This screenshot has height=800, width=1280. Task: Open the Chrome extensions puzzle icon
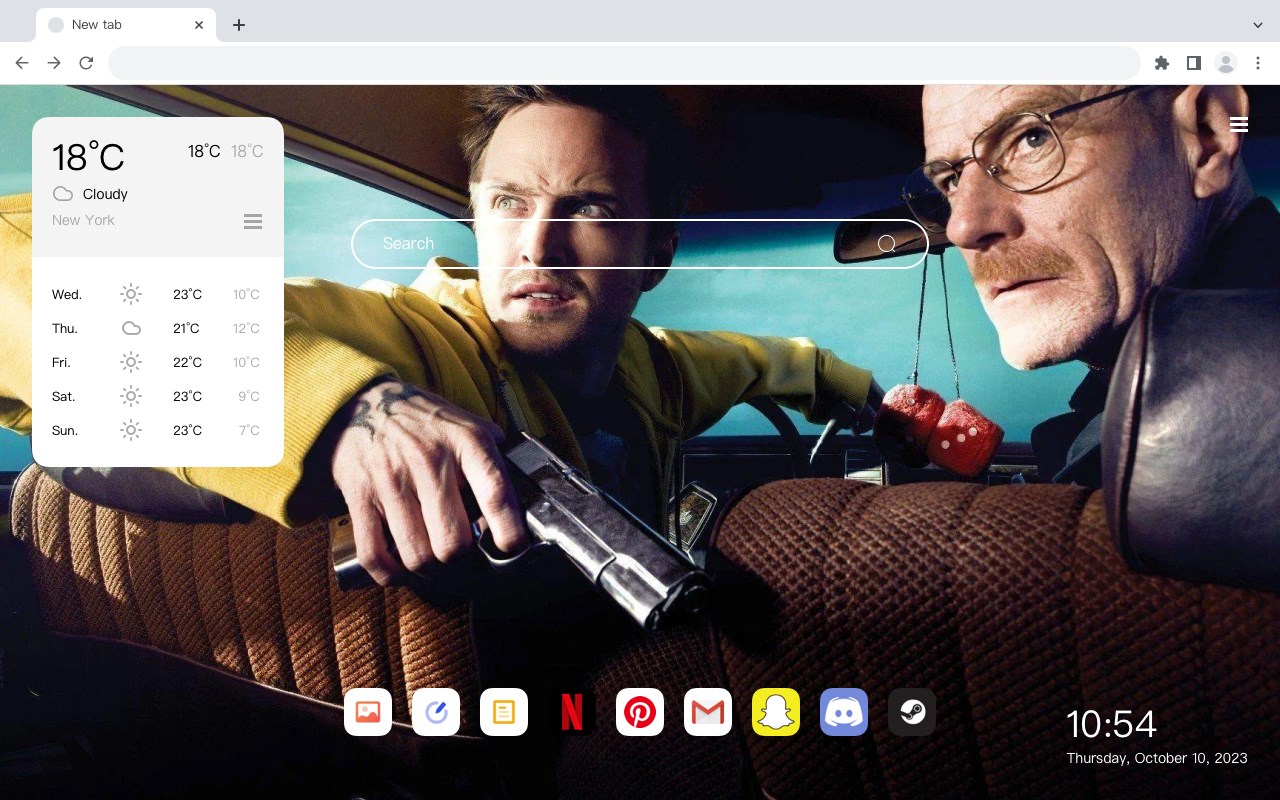point(1161,63)
